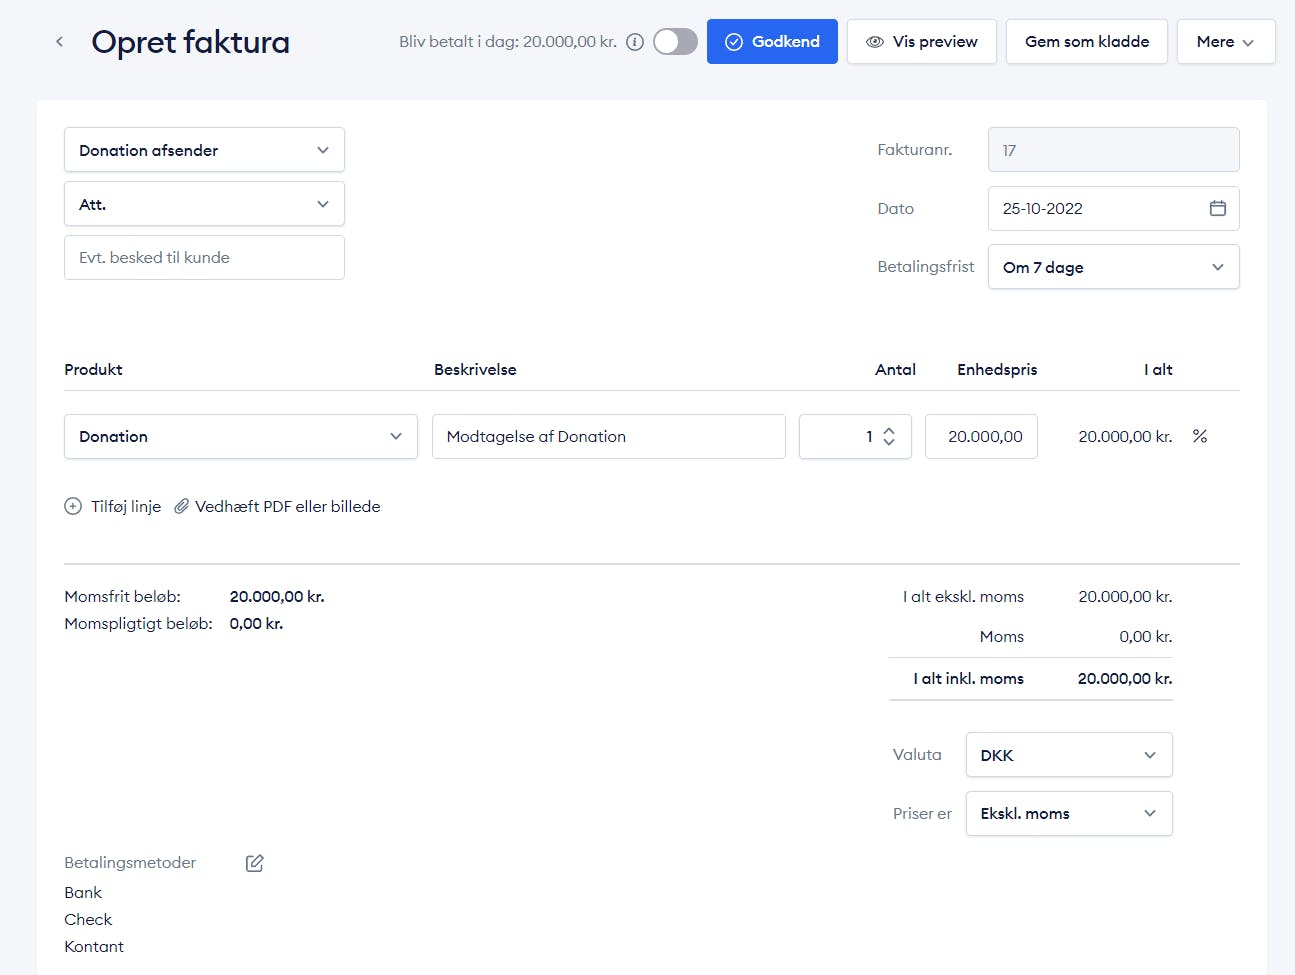1295x975 pixels.
Task: Increase Antal with the up stepper arrow
Action: pos(889,431)
